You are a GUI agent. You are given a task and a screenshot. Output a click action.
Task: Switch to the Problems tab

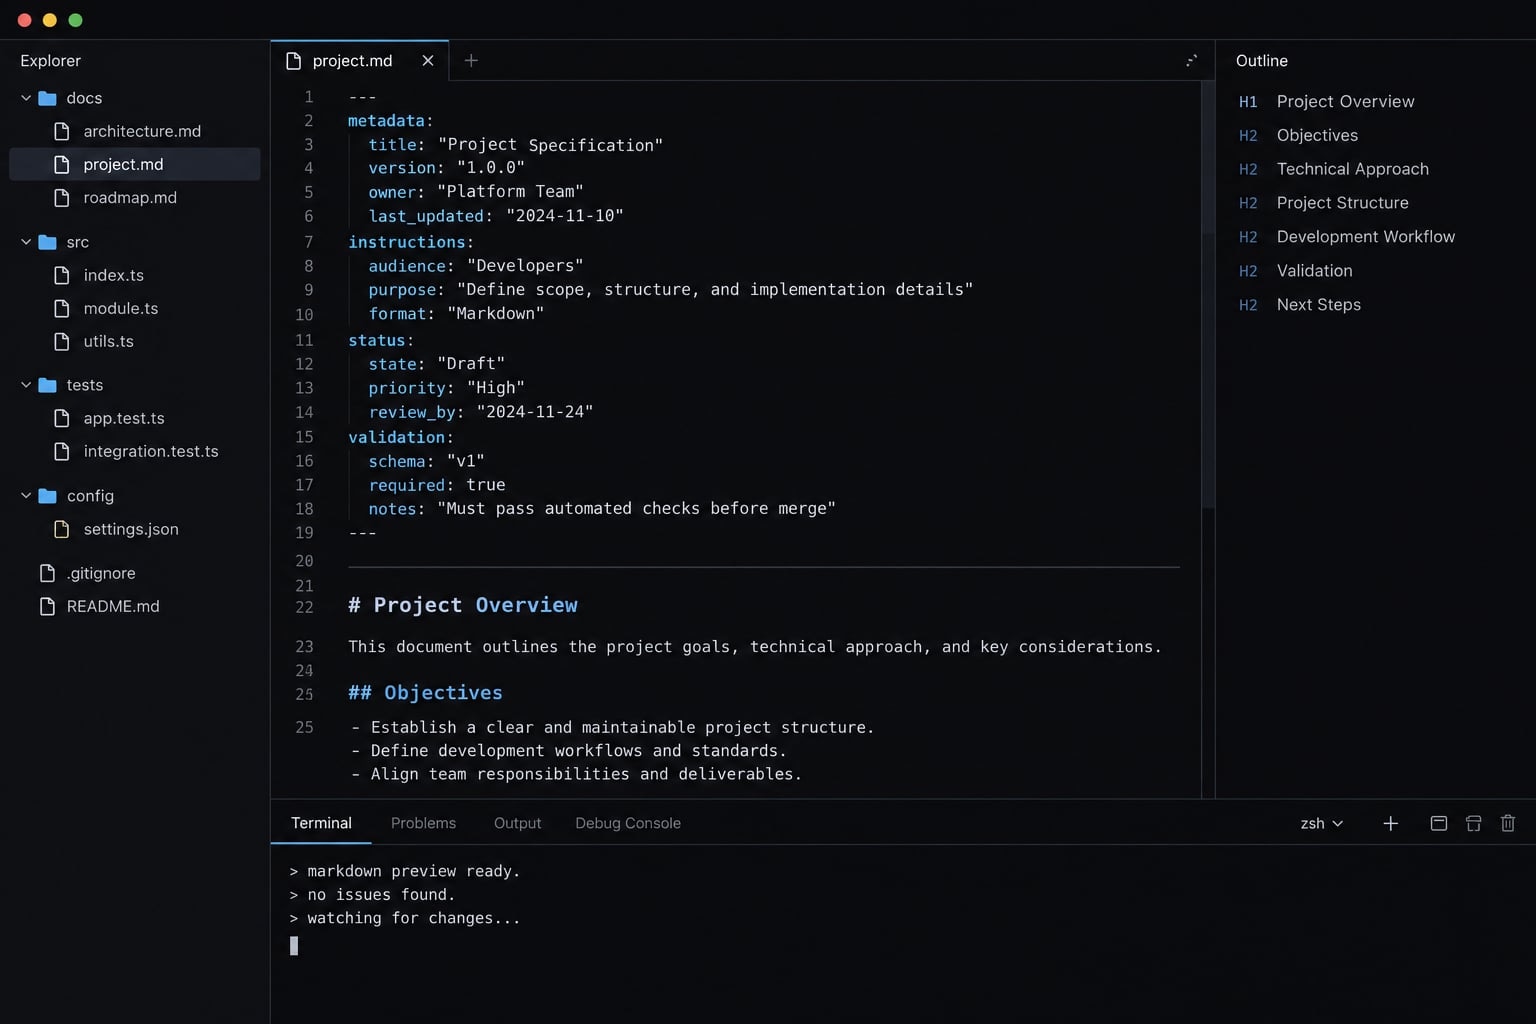tap(423, 823)
